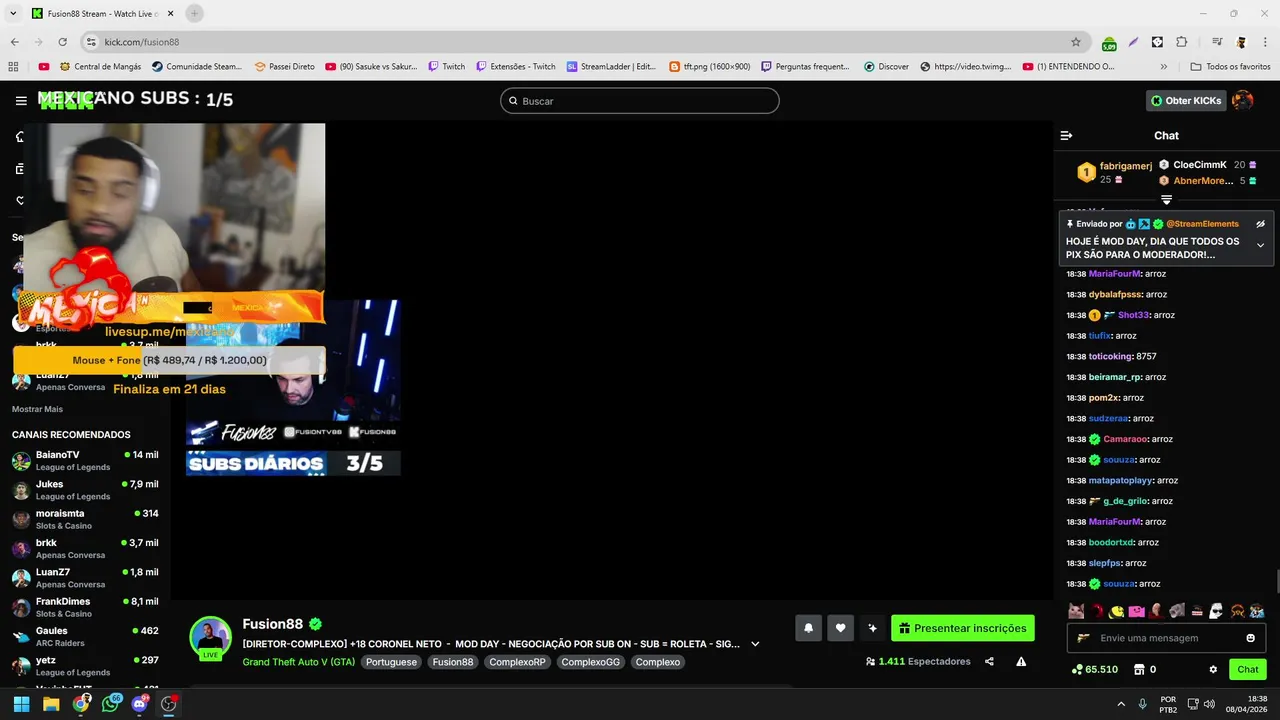This screenshot has height=720, width=1280.
Task: Click username Shot33 in chat
Action: coord(1133,315)
